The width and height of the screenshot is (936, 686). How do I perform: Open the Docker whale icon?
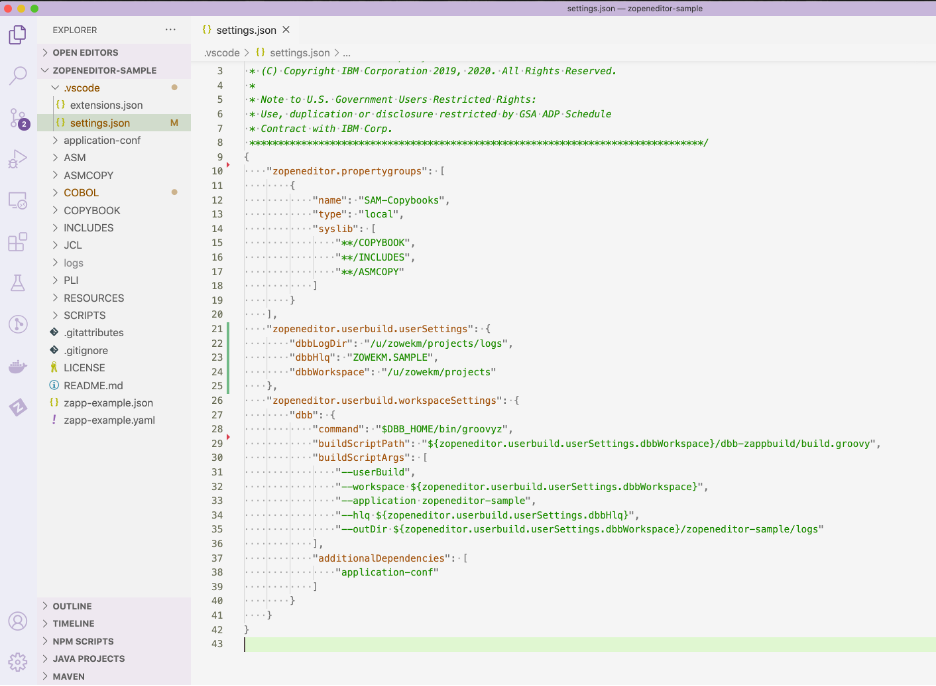[17, 366]
